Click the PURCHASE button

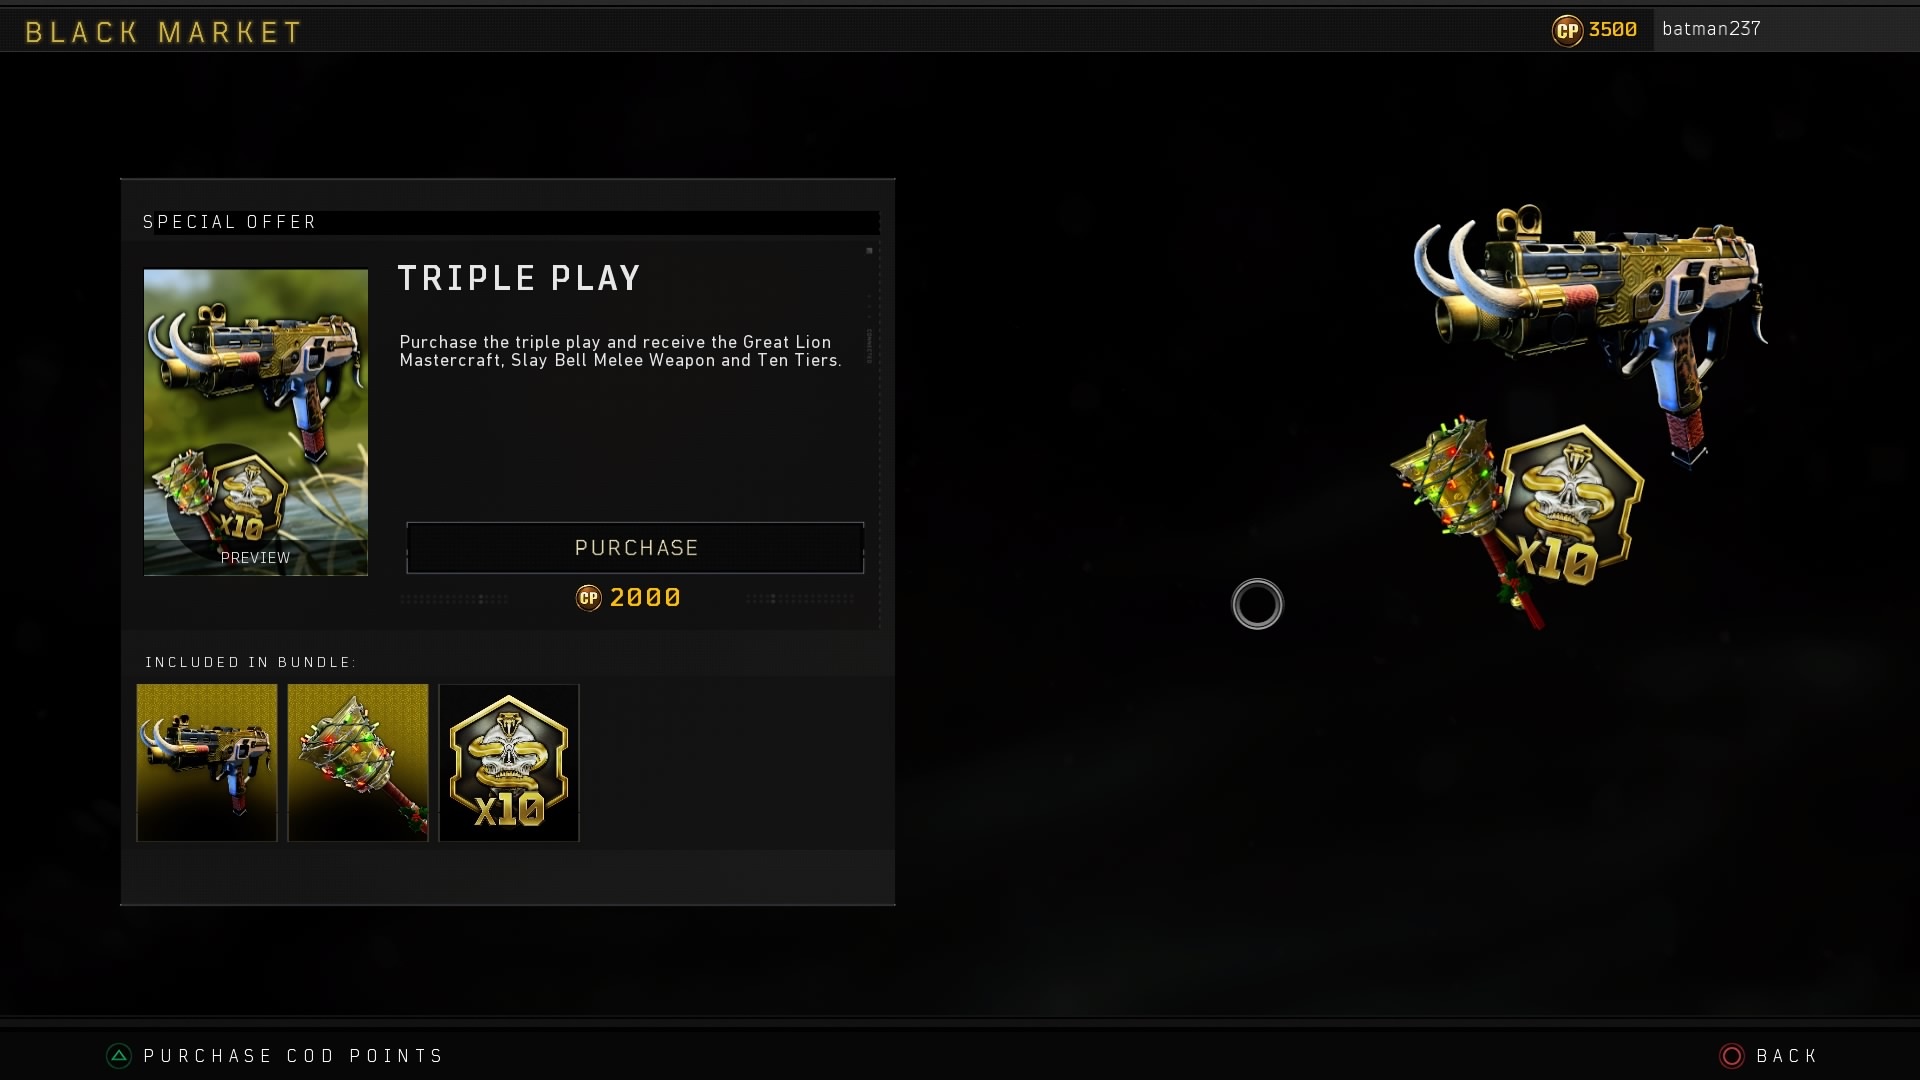pos(635,547)
